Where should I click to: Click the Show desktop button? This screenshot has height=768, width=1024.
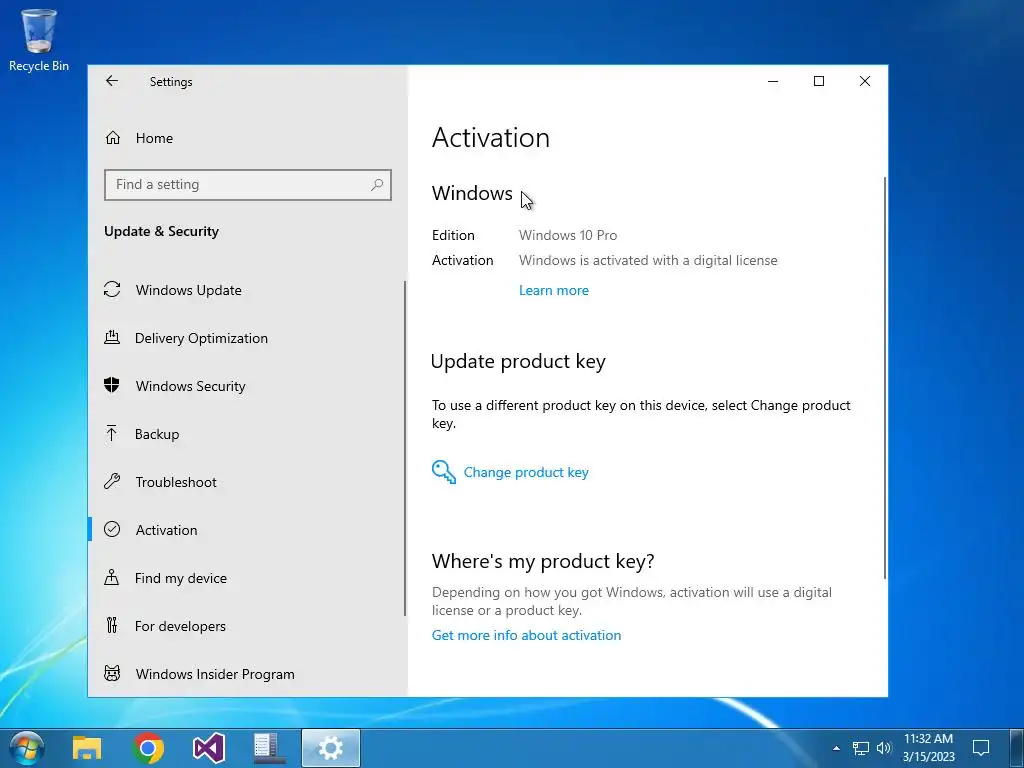pyautogui.click(x=1017, y=748)
